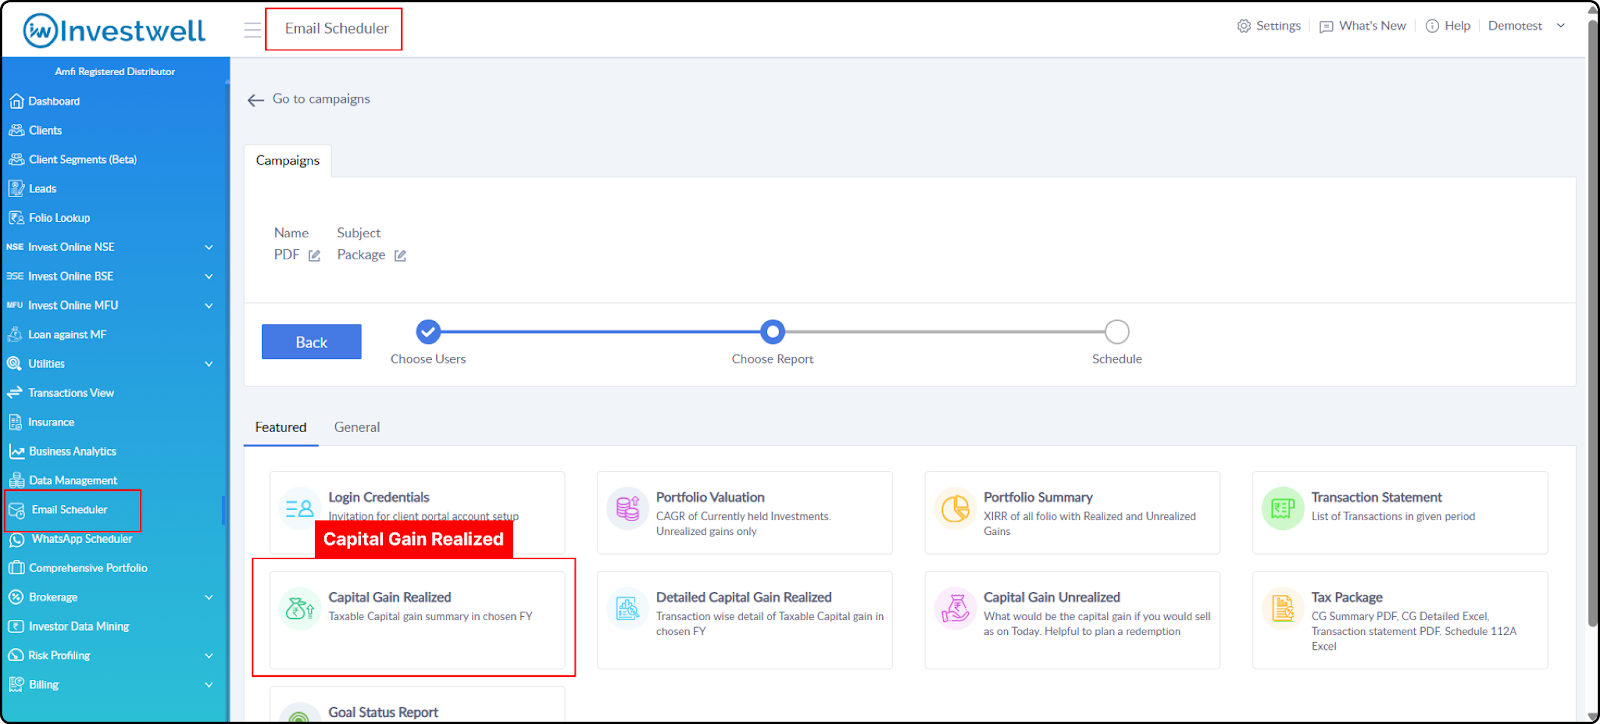Select the Email Scheduler envelope icon
Viewport: 1600px width, 724px height.
click(x=17, y=510)
